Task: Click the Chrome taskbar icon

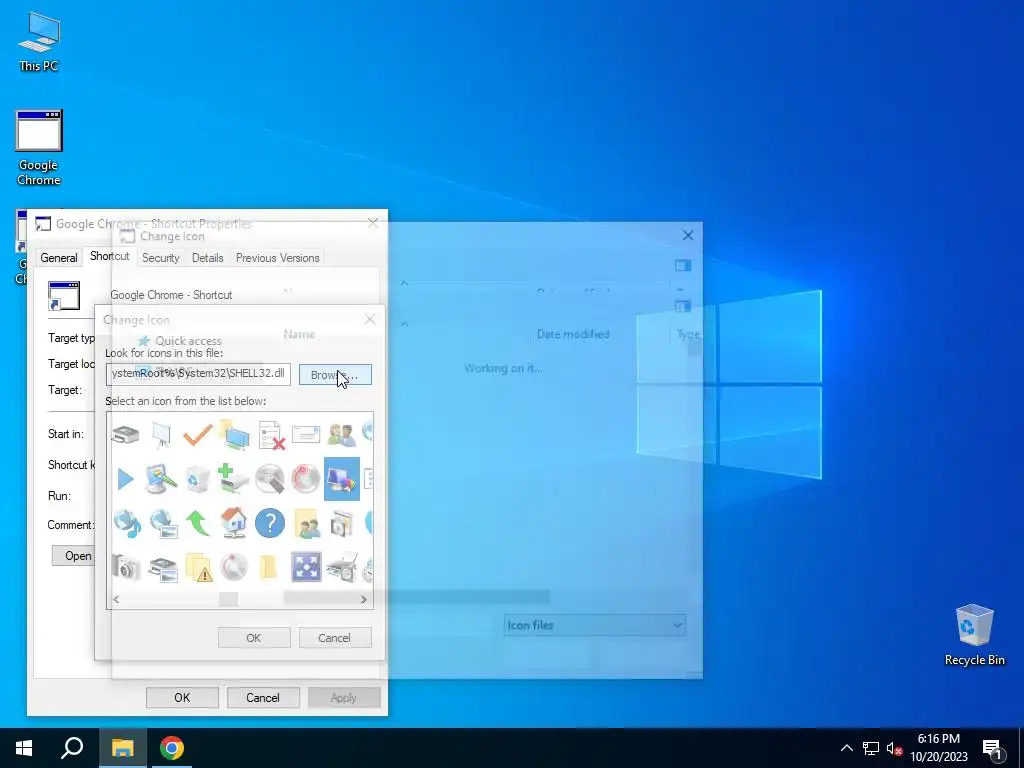Action: pyautogui.click(x=172, y=748)
